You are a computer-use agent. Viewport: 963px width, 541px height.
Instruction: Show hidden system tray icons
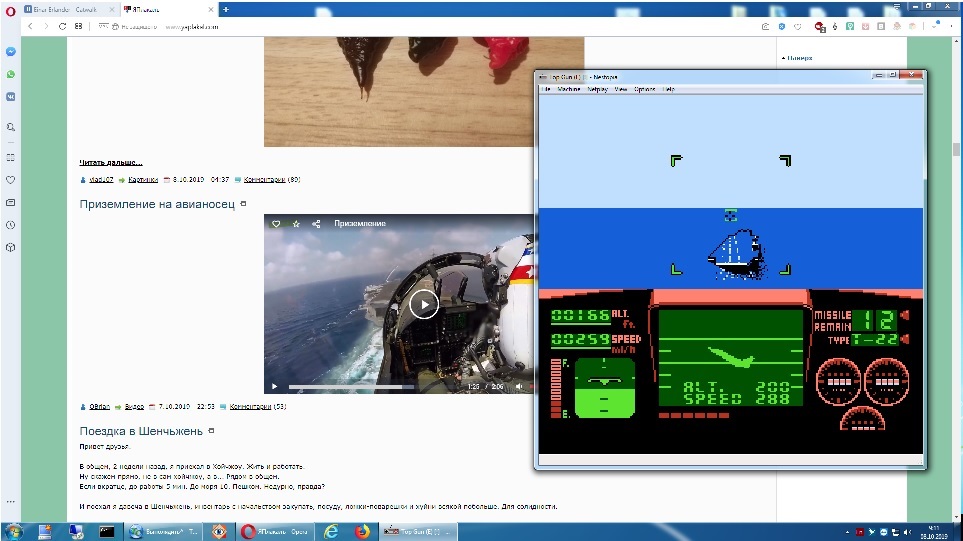[x=847, y=532]
